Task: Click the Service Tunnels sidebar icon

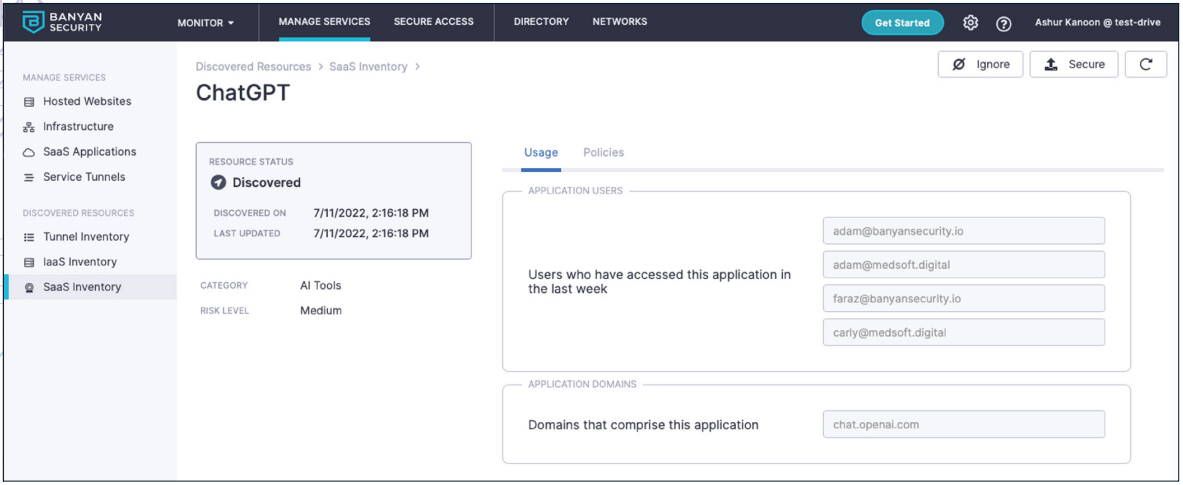Action: pos(29,178)
